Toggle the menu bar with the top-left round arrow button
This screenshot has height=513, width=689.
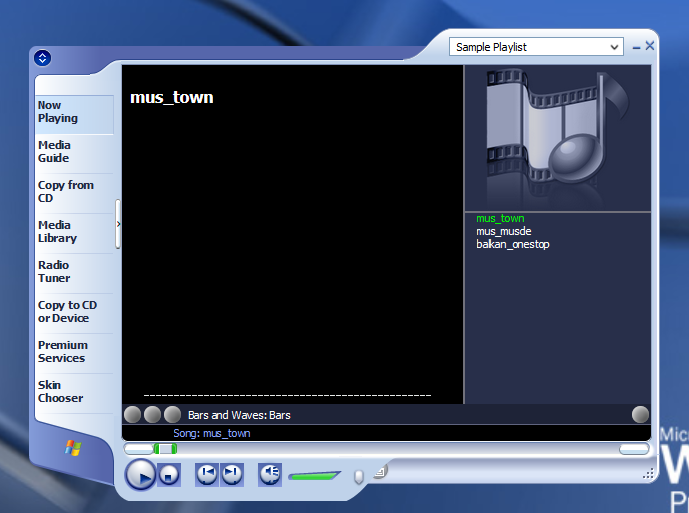tap(42, 58)
